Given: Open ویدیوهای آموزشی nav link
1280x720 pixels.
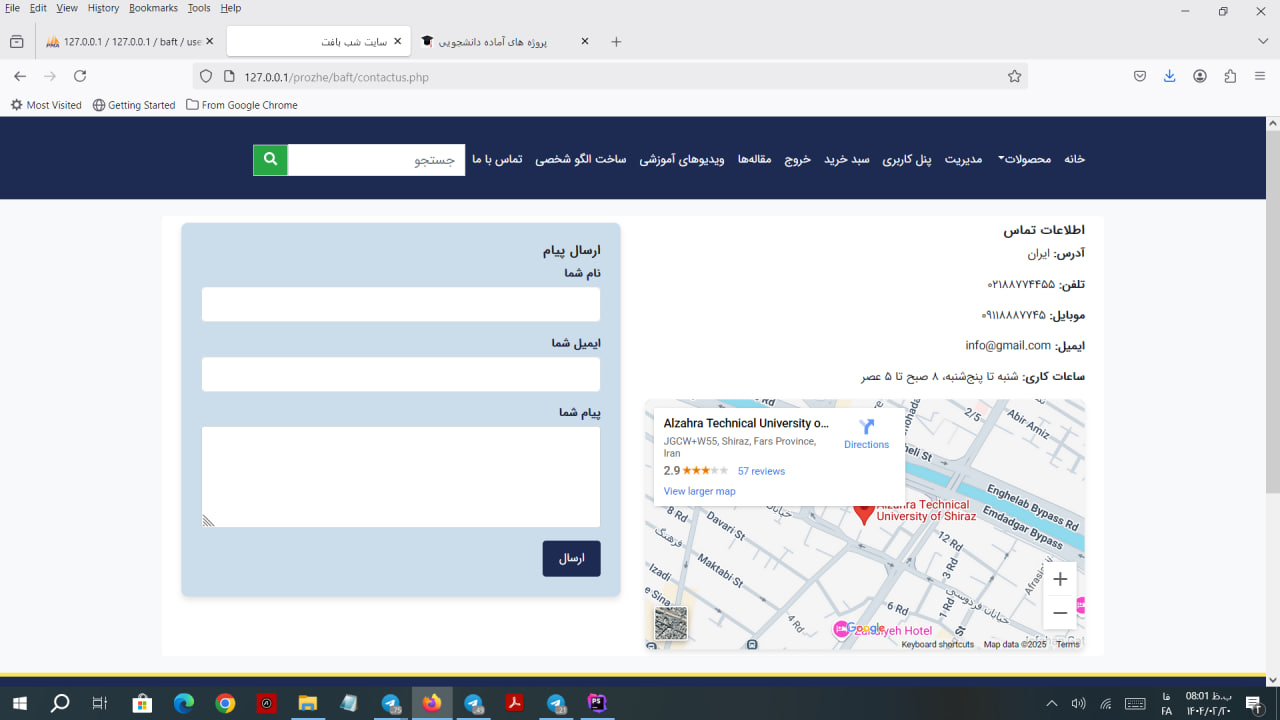Looking at the screenshot, I should click(x=682, y=159).
